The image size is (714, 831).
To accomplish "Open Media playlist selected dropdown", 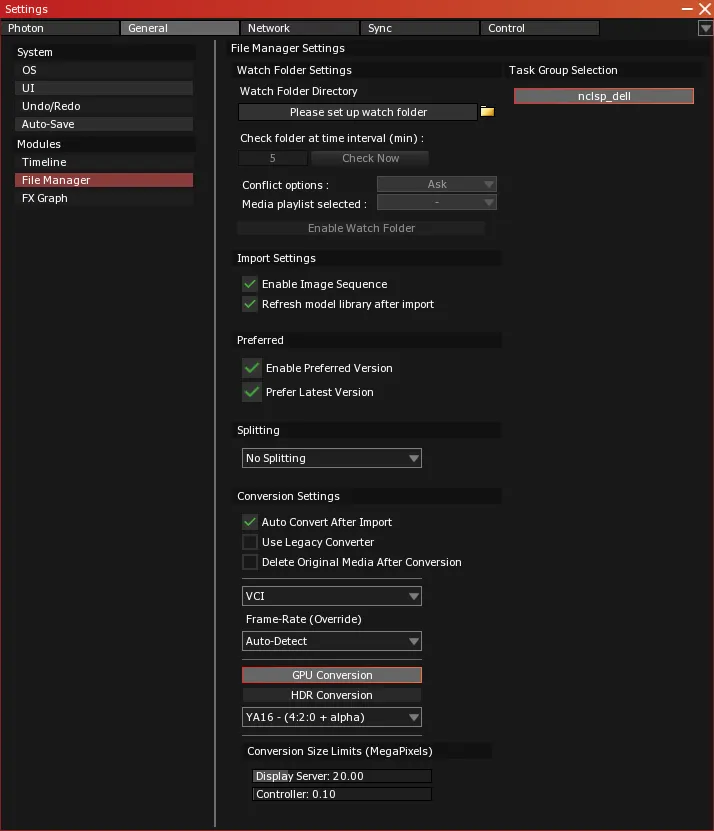I will click(x=437, y=202).
